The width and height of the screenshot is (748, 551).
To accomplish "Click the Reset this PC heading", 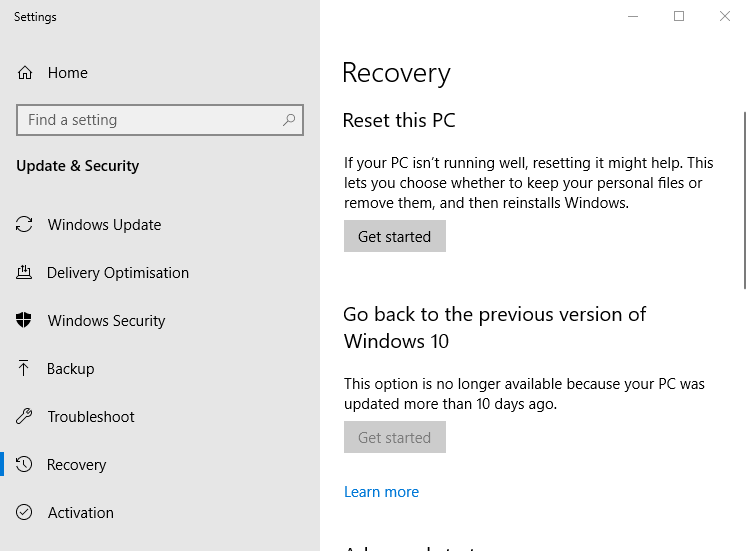I will tap(399, 120).
